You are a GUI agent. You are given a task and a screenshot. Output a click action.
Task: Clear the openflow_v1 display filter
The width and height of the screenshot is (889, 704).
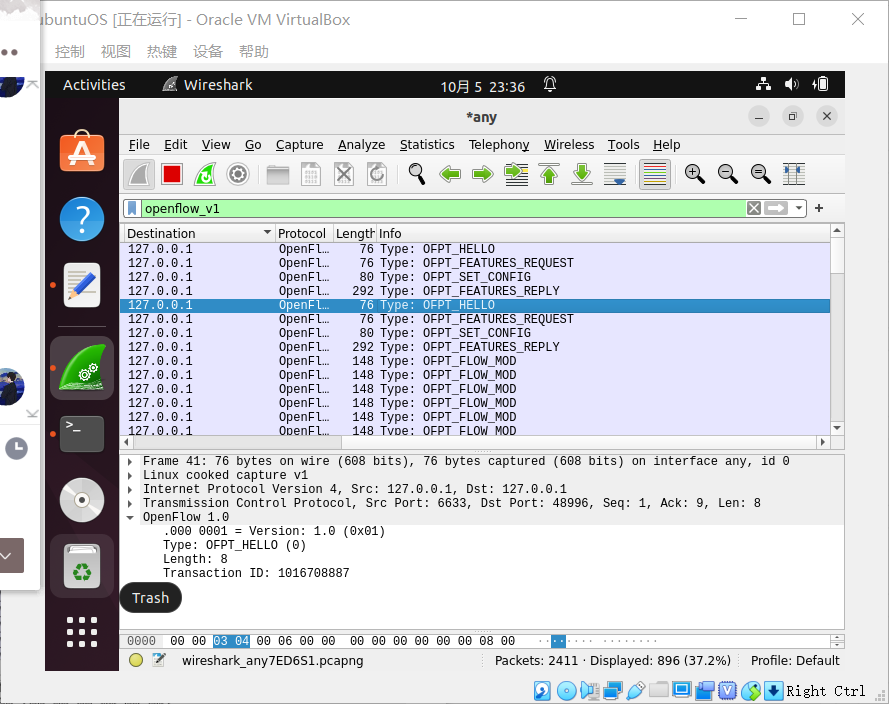point(754,208)
